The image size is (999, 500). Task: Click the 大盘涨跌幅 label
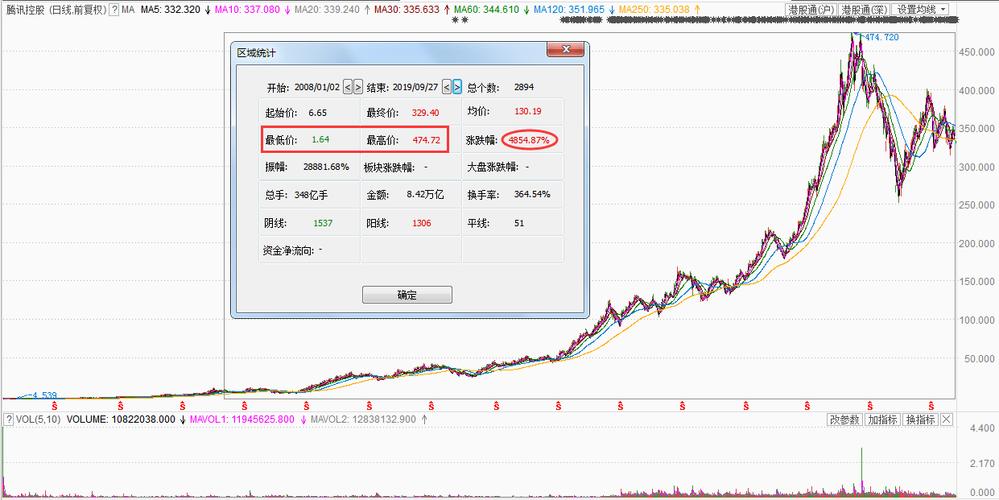[492, 167]
